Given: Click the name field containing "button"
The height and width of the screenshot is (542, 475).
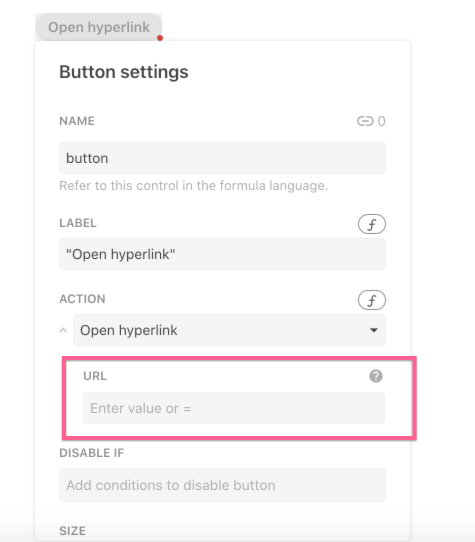Looking at the screenshot, I should [x=222, y=158].
